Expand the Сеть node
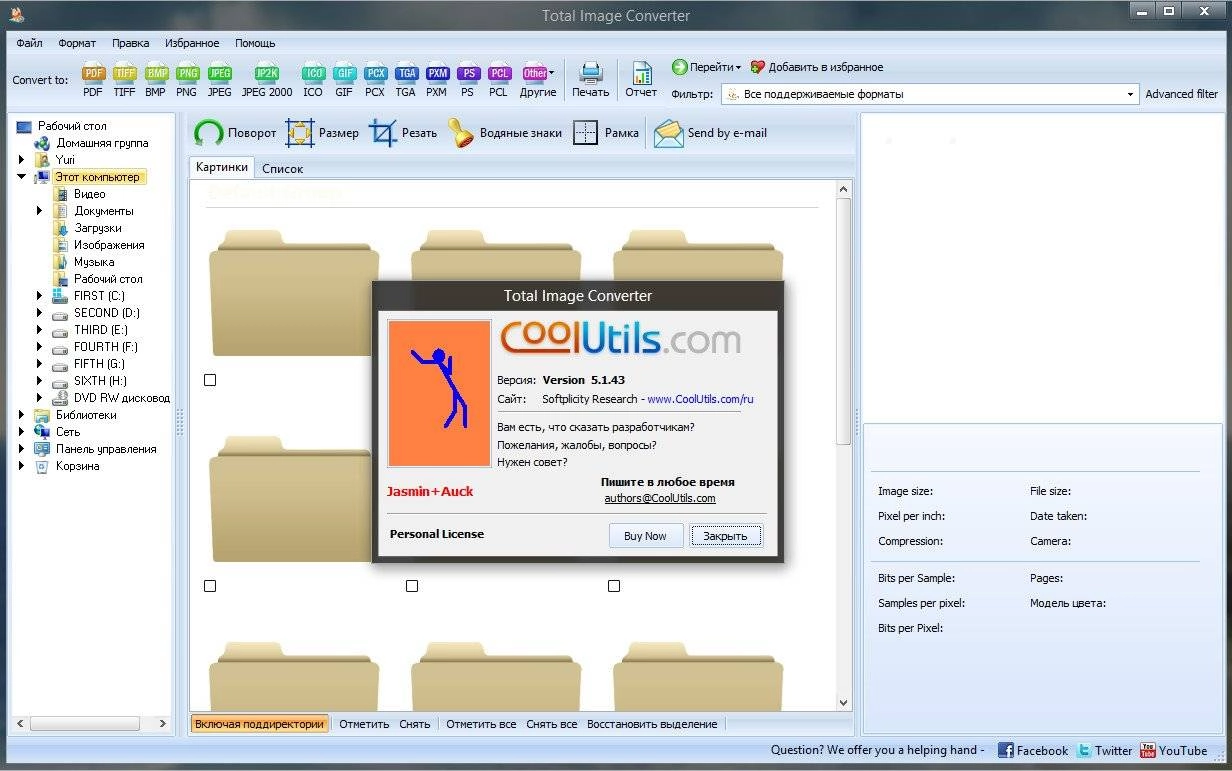Viewport: 1232px width, 771px height. pyautogui.click(x=22, y=432)
